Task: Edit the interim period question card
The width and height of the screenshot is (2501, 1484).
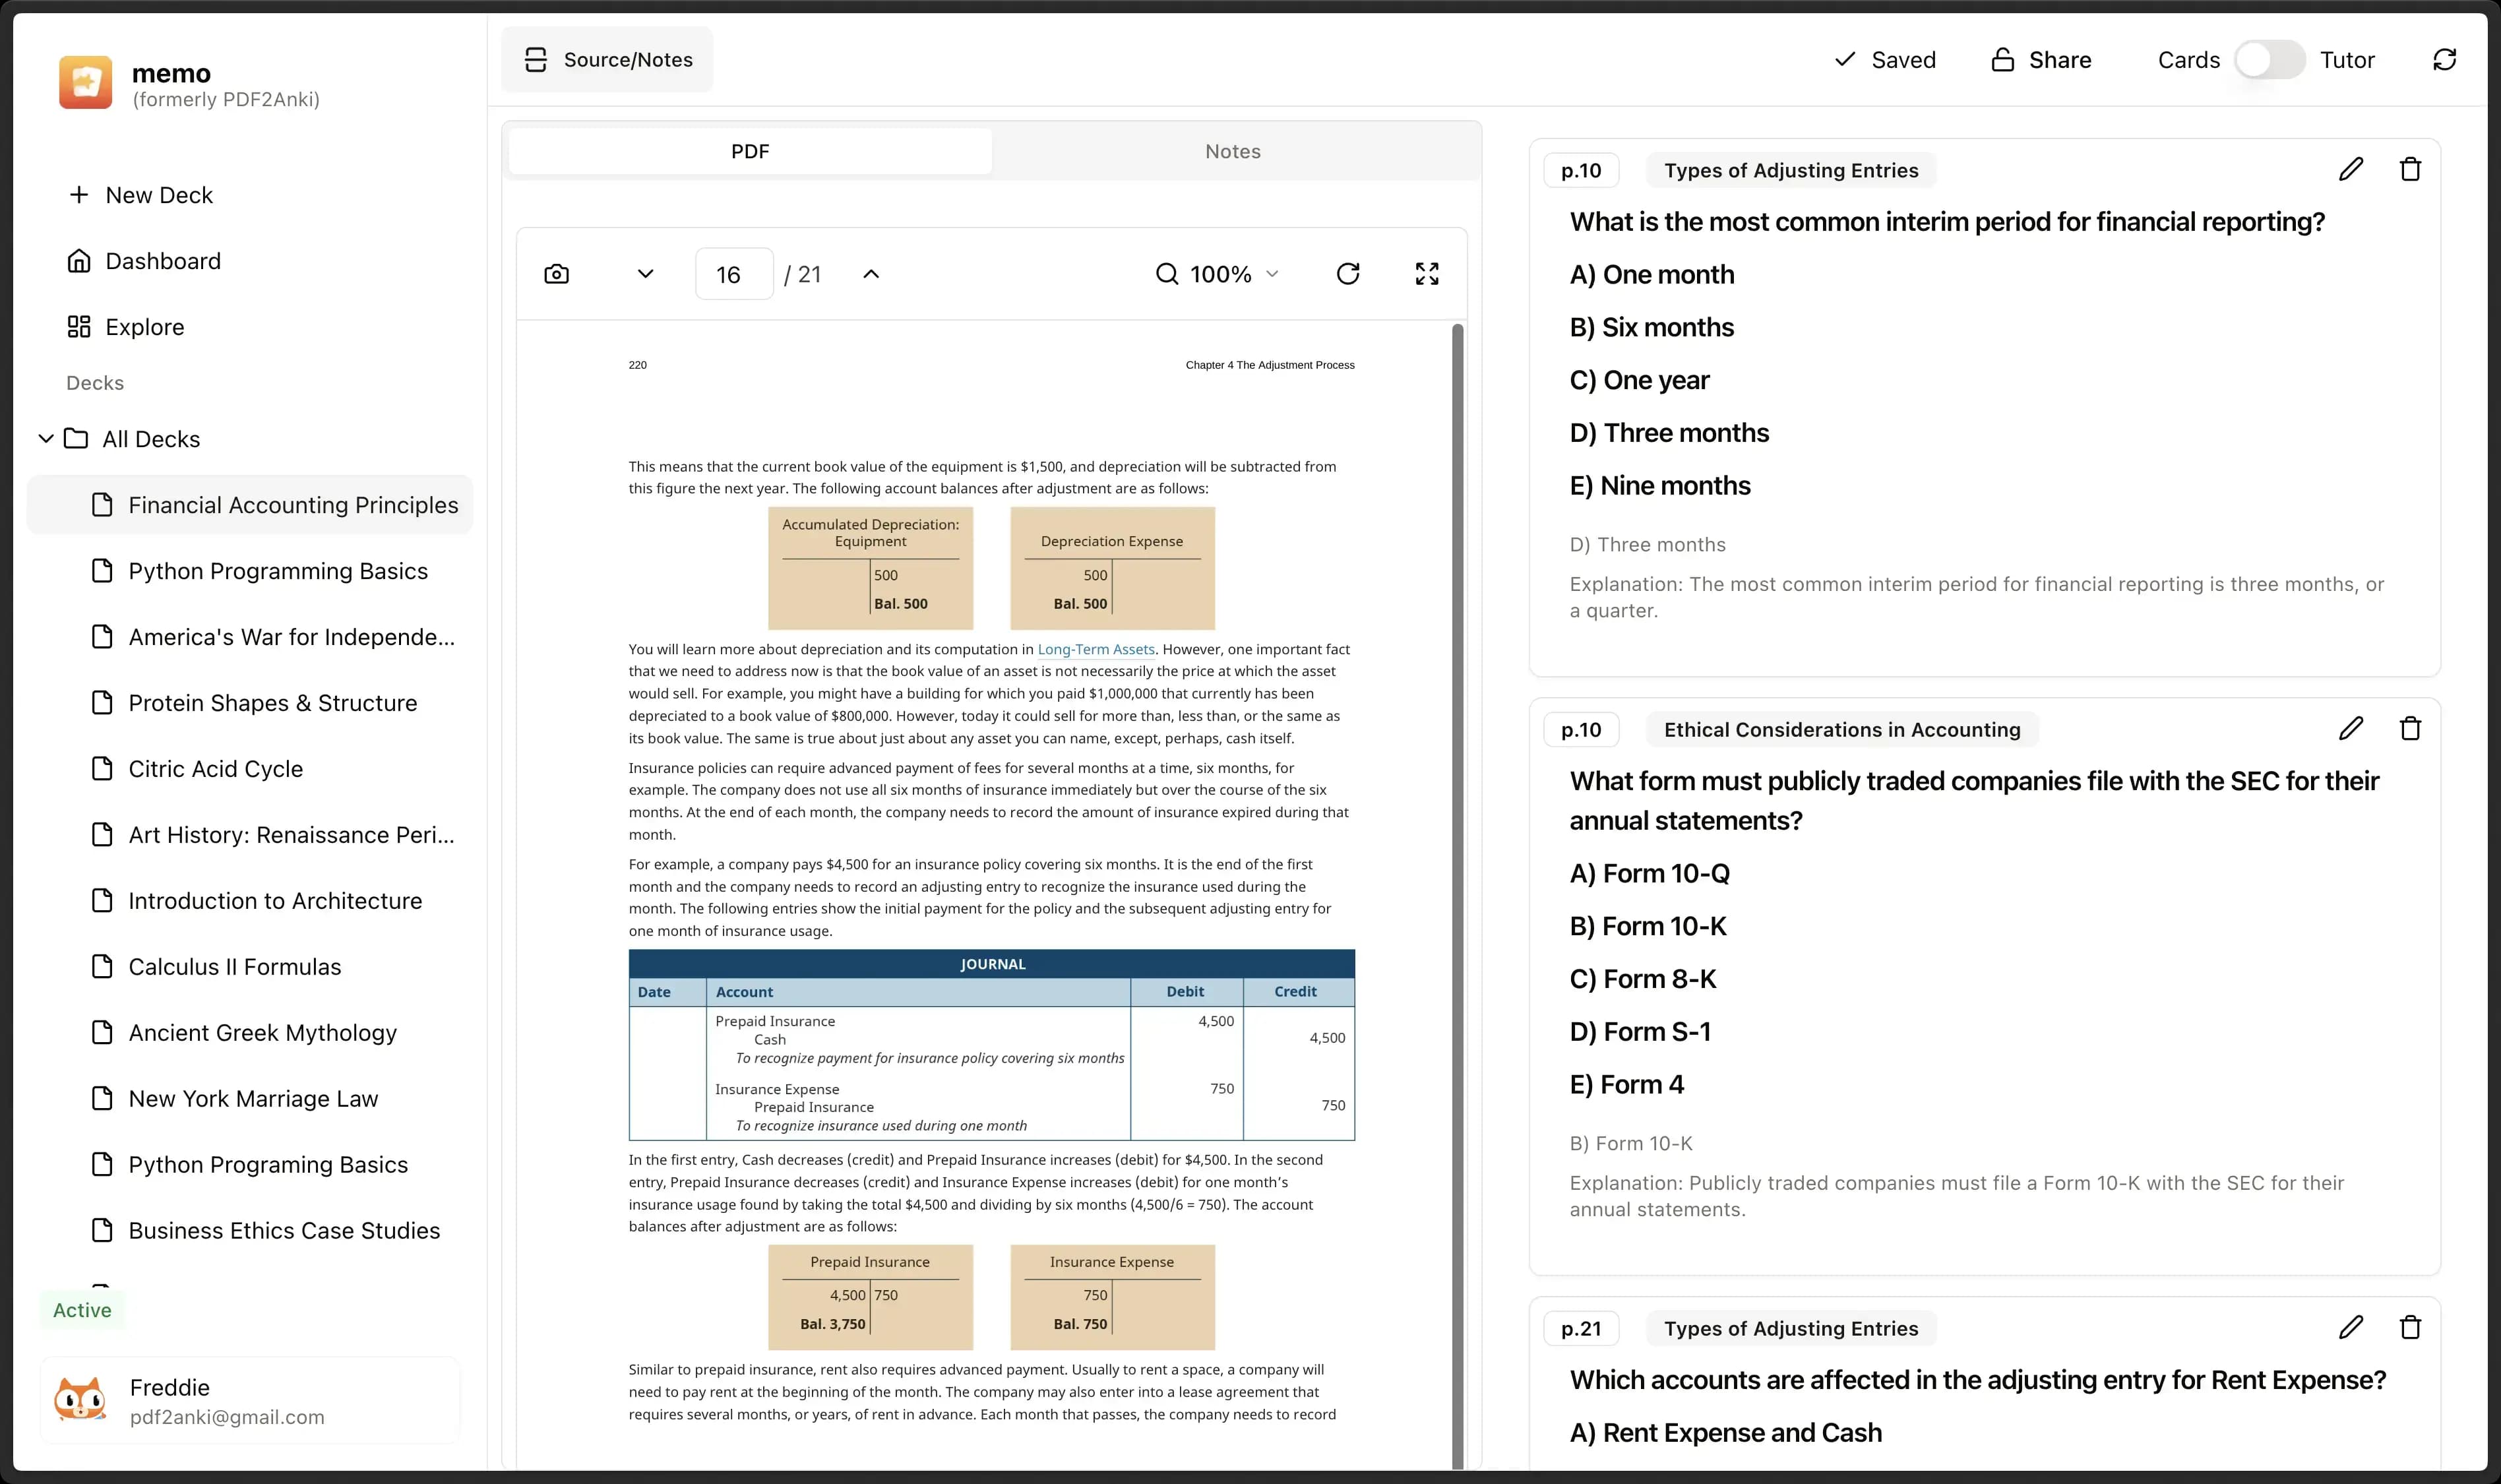Action: tap(2351, 169)
